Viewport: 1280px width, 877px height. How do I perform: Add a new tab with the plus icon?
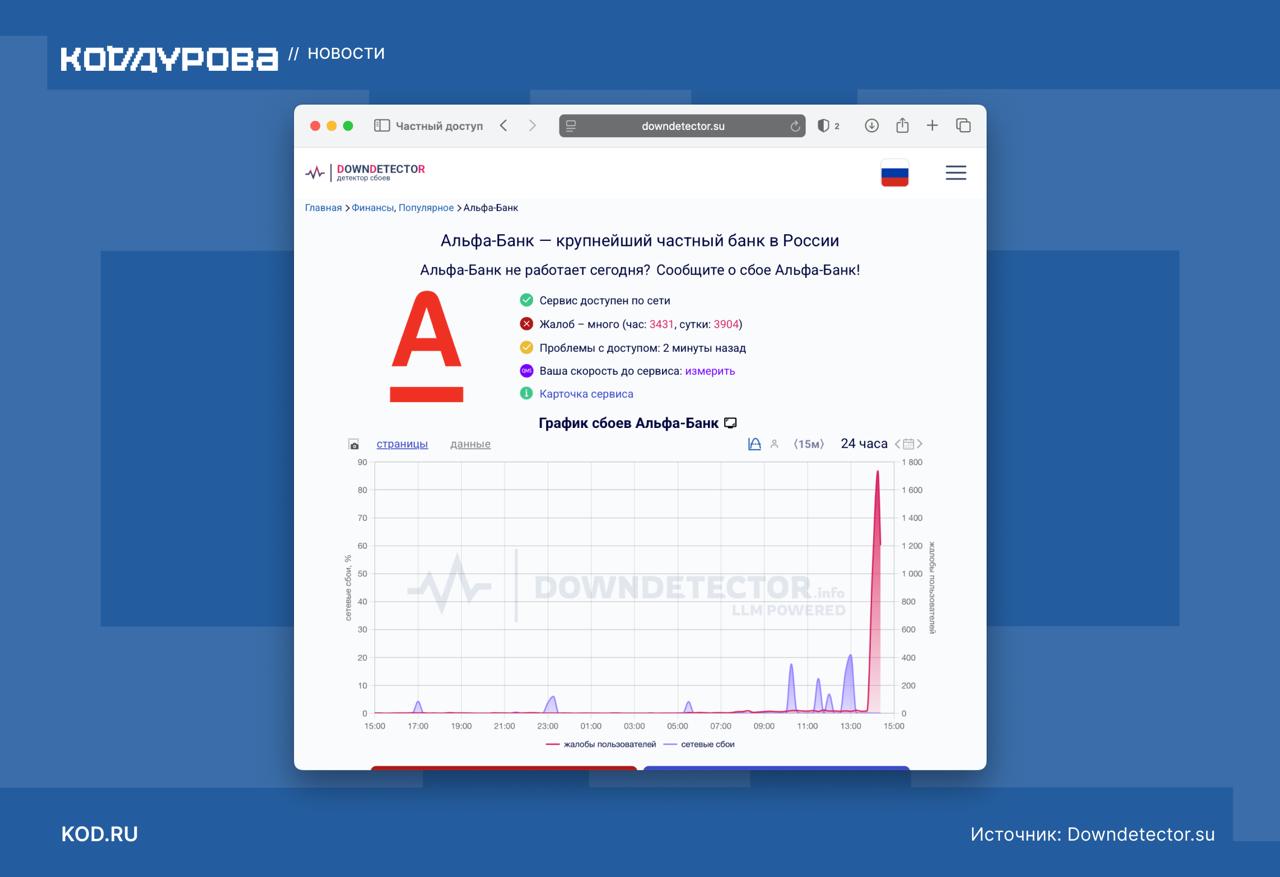tap(932, 126)
